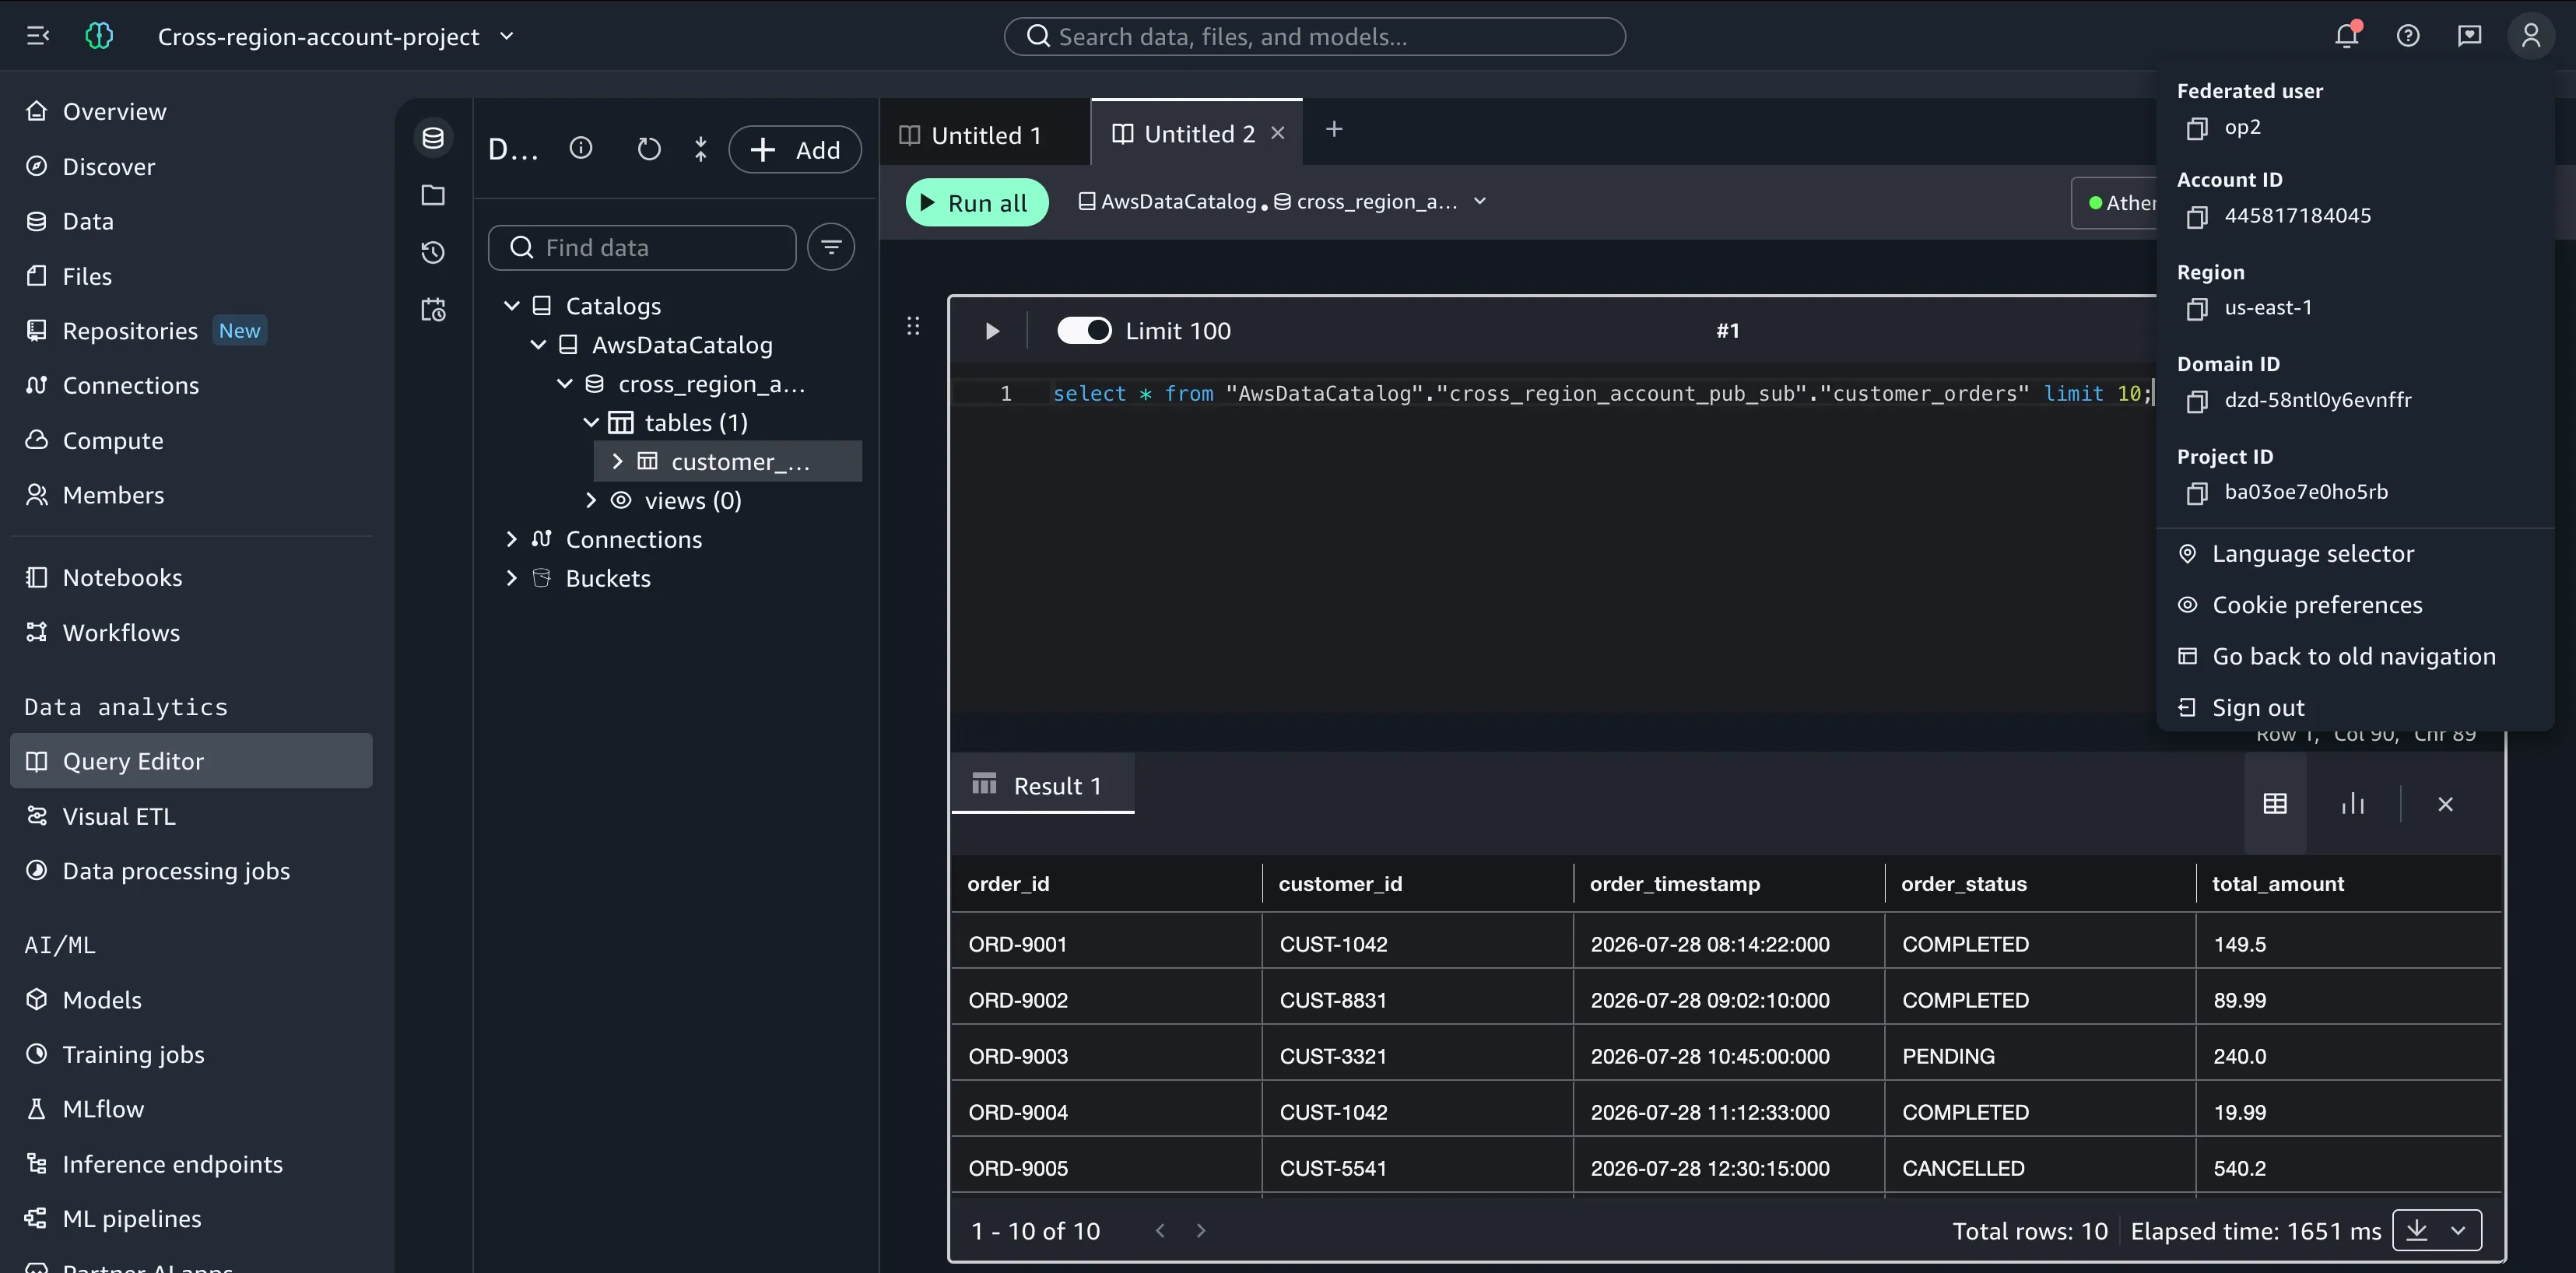The image size is (2576, 1273).
Task: Expand the Buckets tree node
Action: [x=512, y=578]
